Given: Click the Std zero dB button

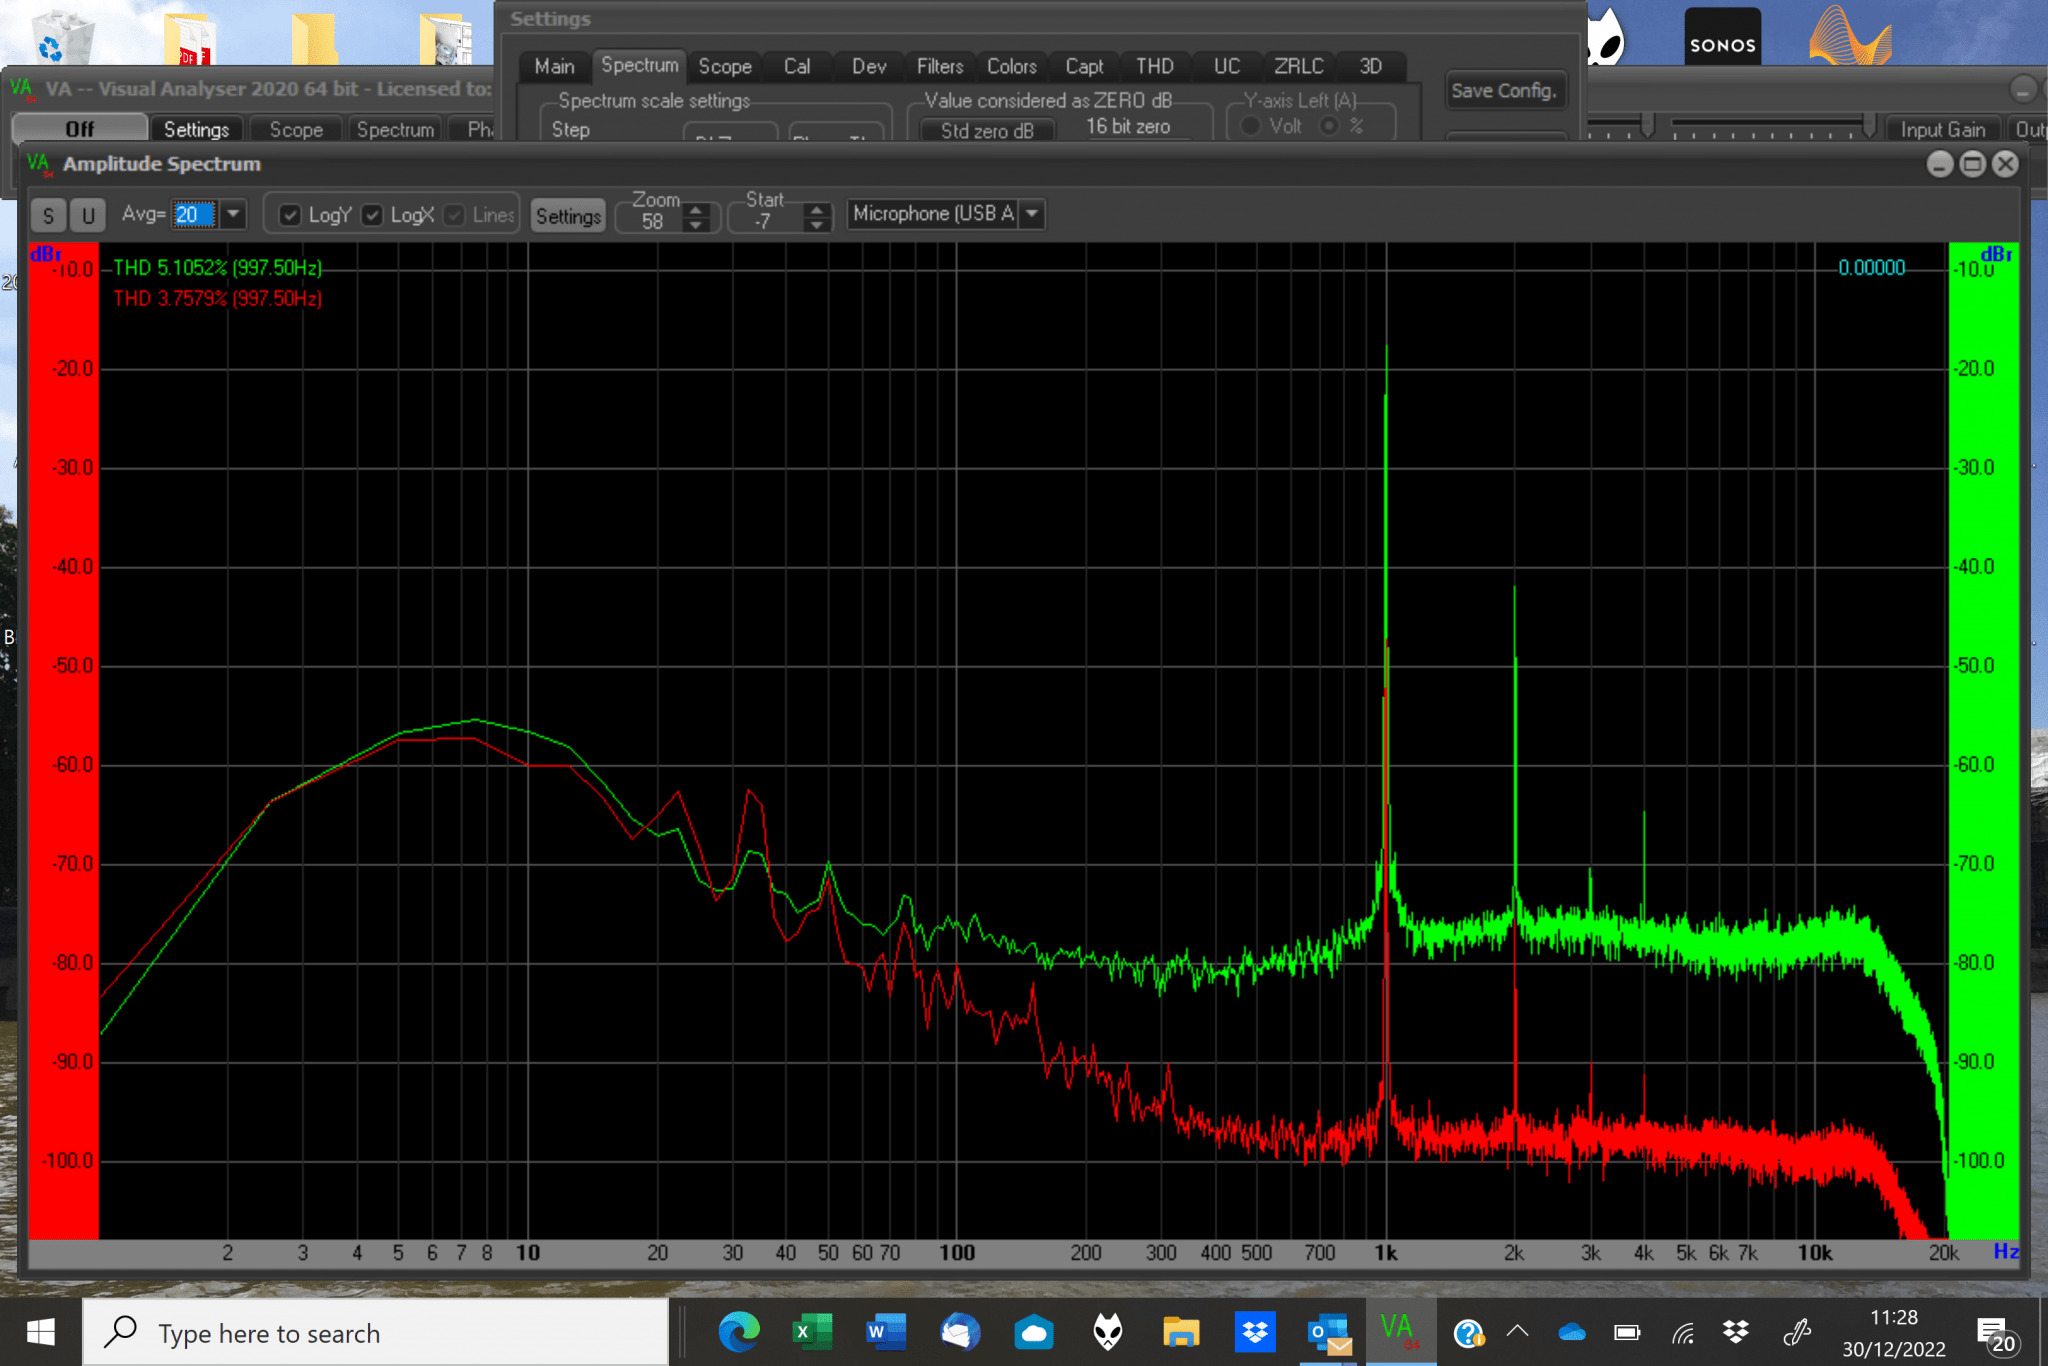Looking at the screenshot, I should point(987,130).
